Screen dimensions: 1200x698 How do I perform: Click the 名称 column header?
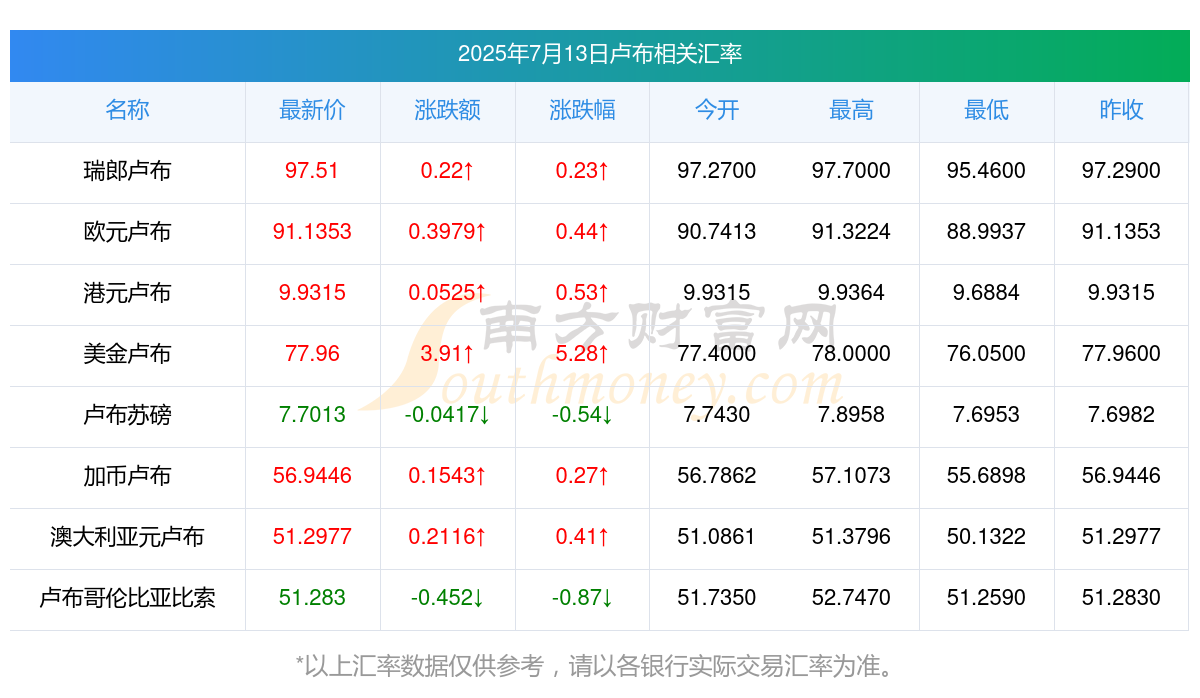127,110
